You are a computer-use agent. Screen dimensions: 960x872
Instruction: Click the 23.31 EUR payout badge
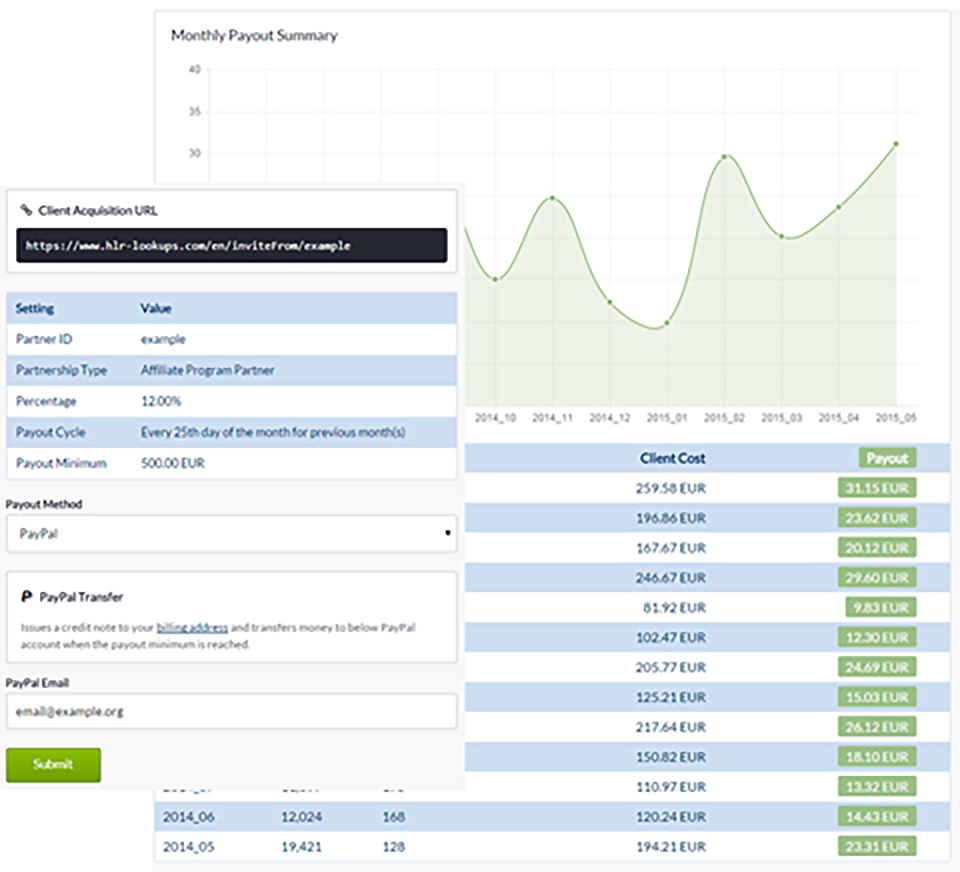point(877,846)
